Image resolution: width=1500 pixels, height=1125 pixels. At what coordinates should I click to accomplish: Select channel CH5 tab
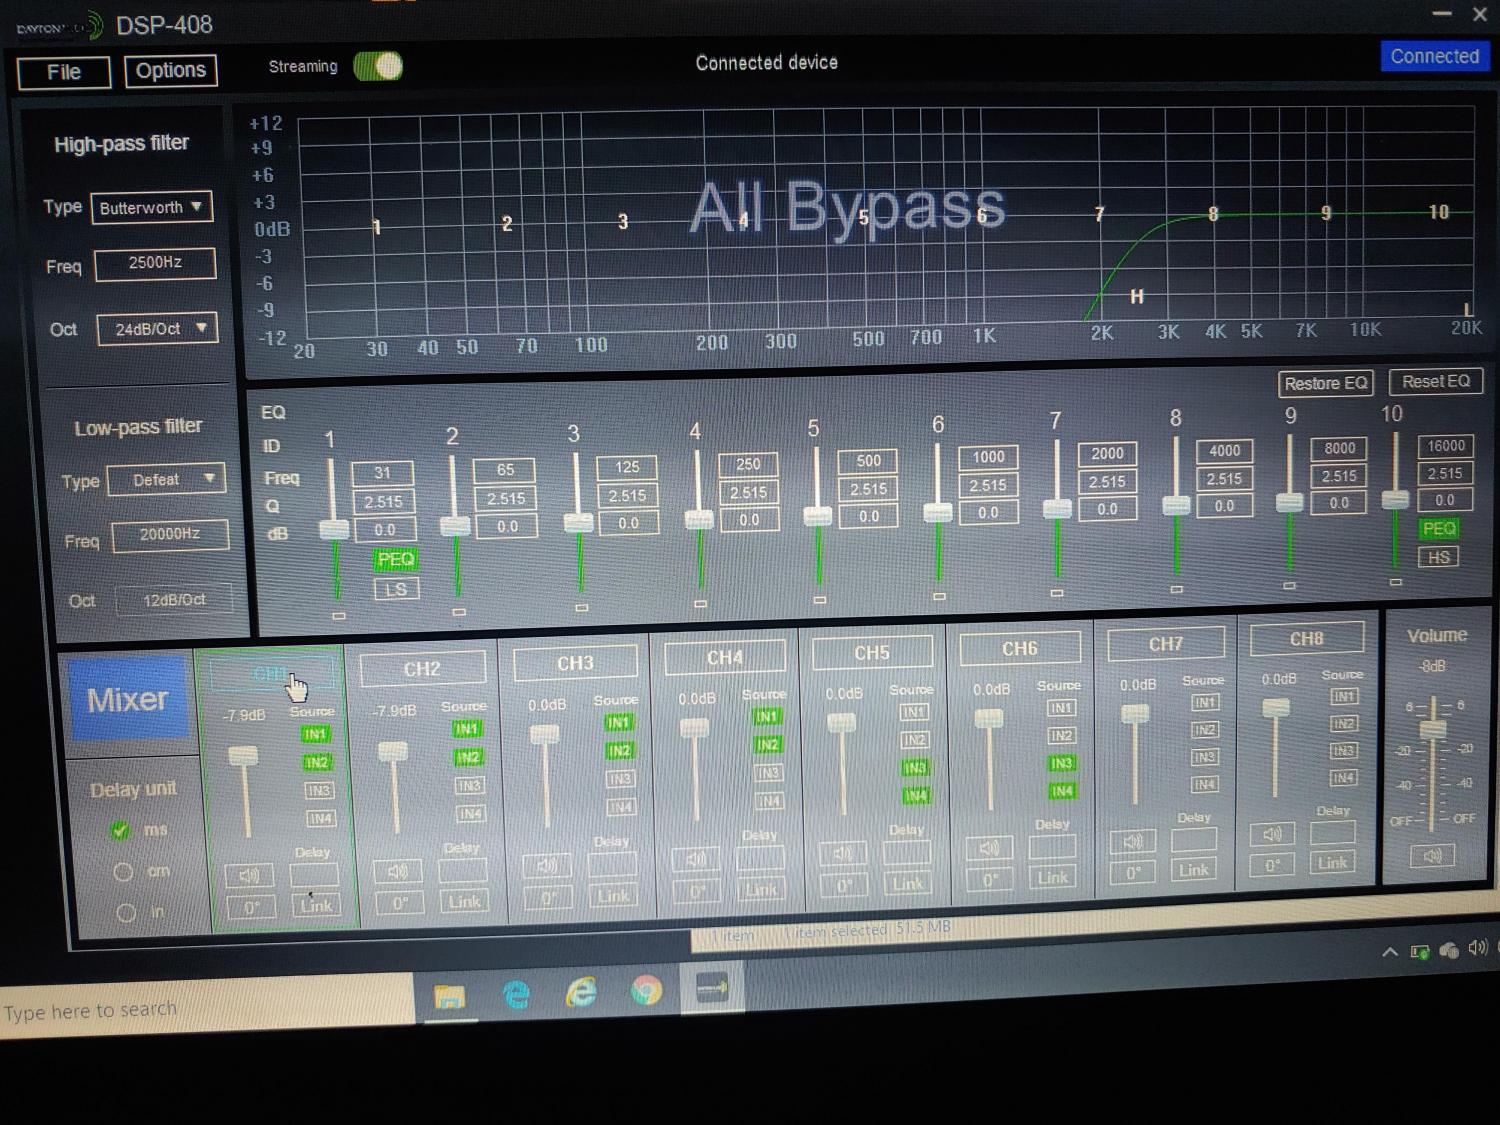pyautogui.click(x=872, y=653)
